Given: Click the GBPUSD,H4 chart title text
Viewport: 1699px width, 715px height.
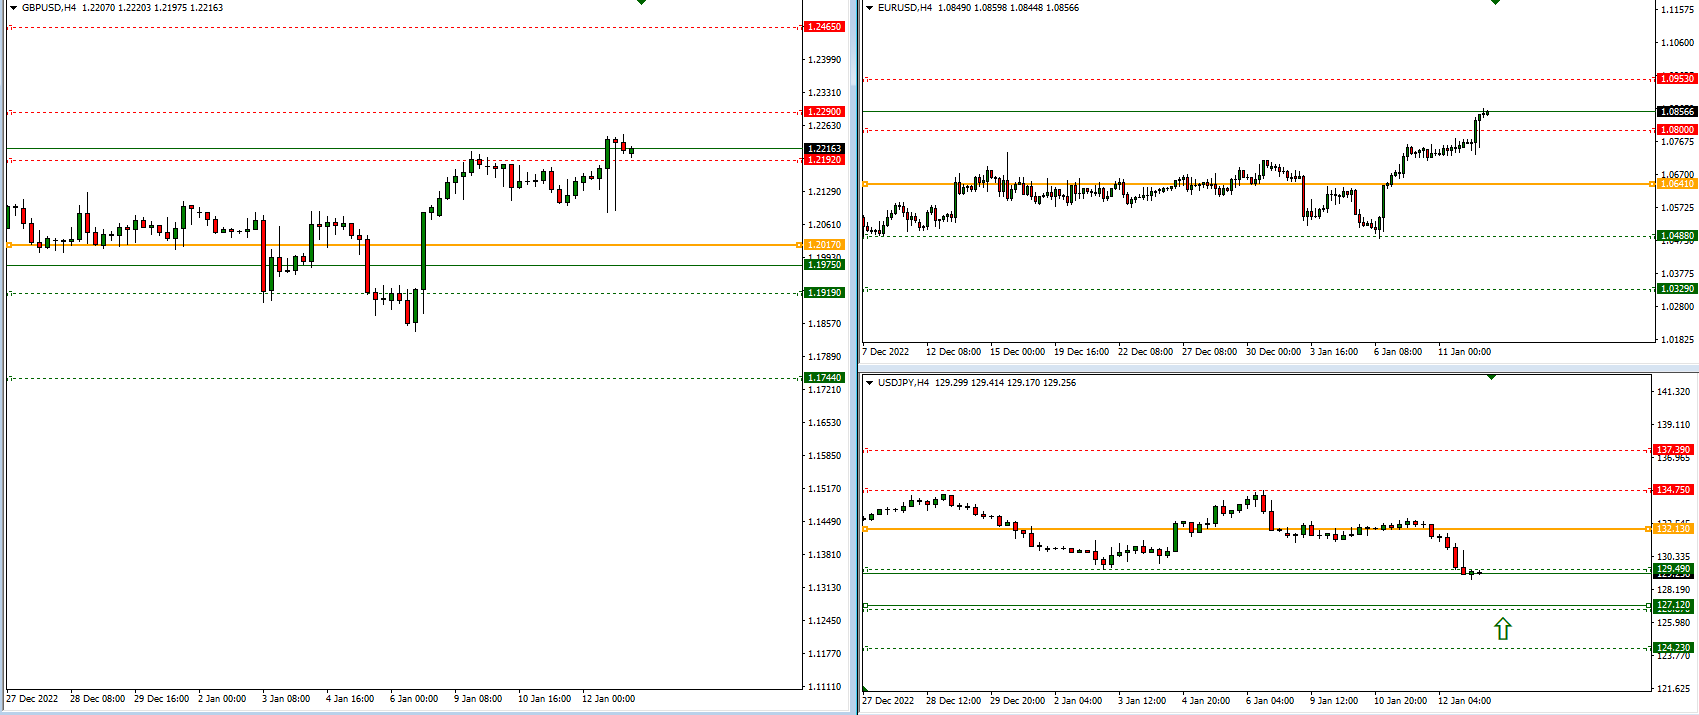Looking at the screenshot, I should pos(49,8).
